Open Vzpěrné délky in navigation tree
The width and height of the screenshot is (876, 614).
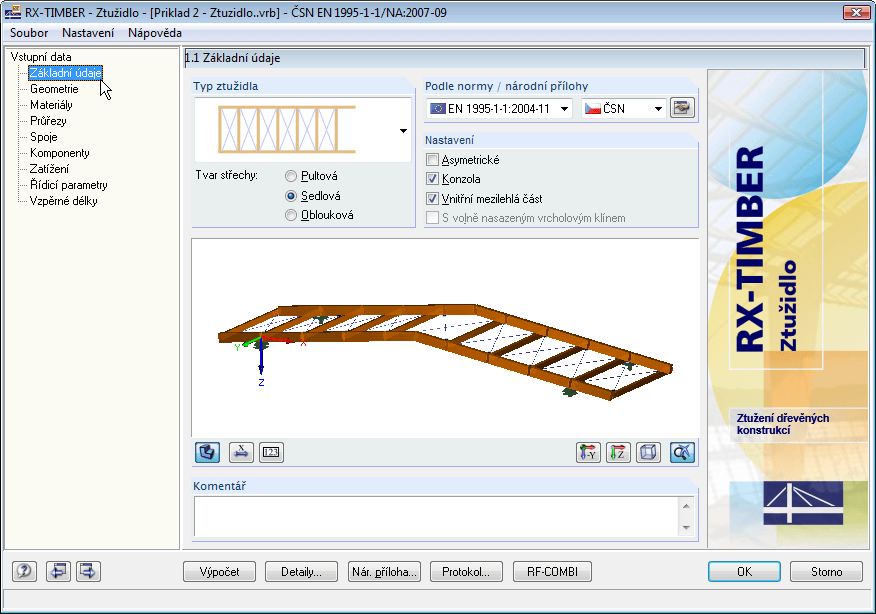[63, 201]
